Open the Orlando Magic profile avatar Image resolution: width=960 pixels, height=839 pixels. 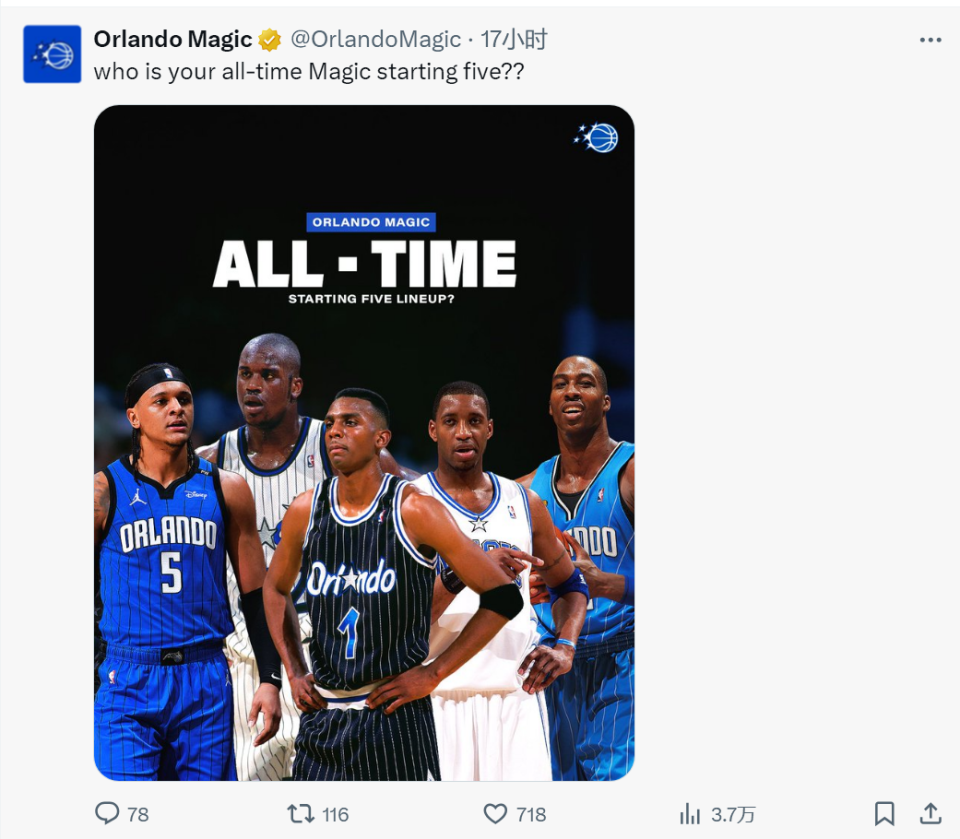[x=52, y=54]
